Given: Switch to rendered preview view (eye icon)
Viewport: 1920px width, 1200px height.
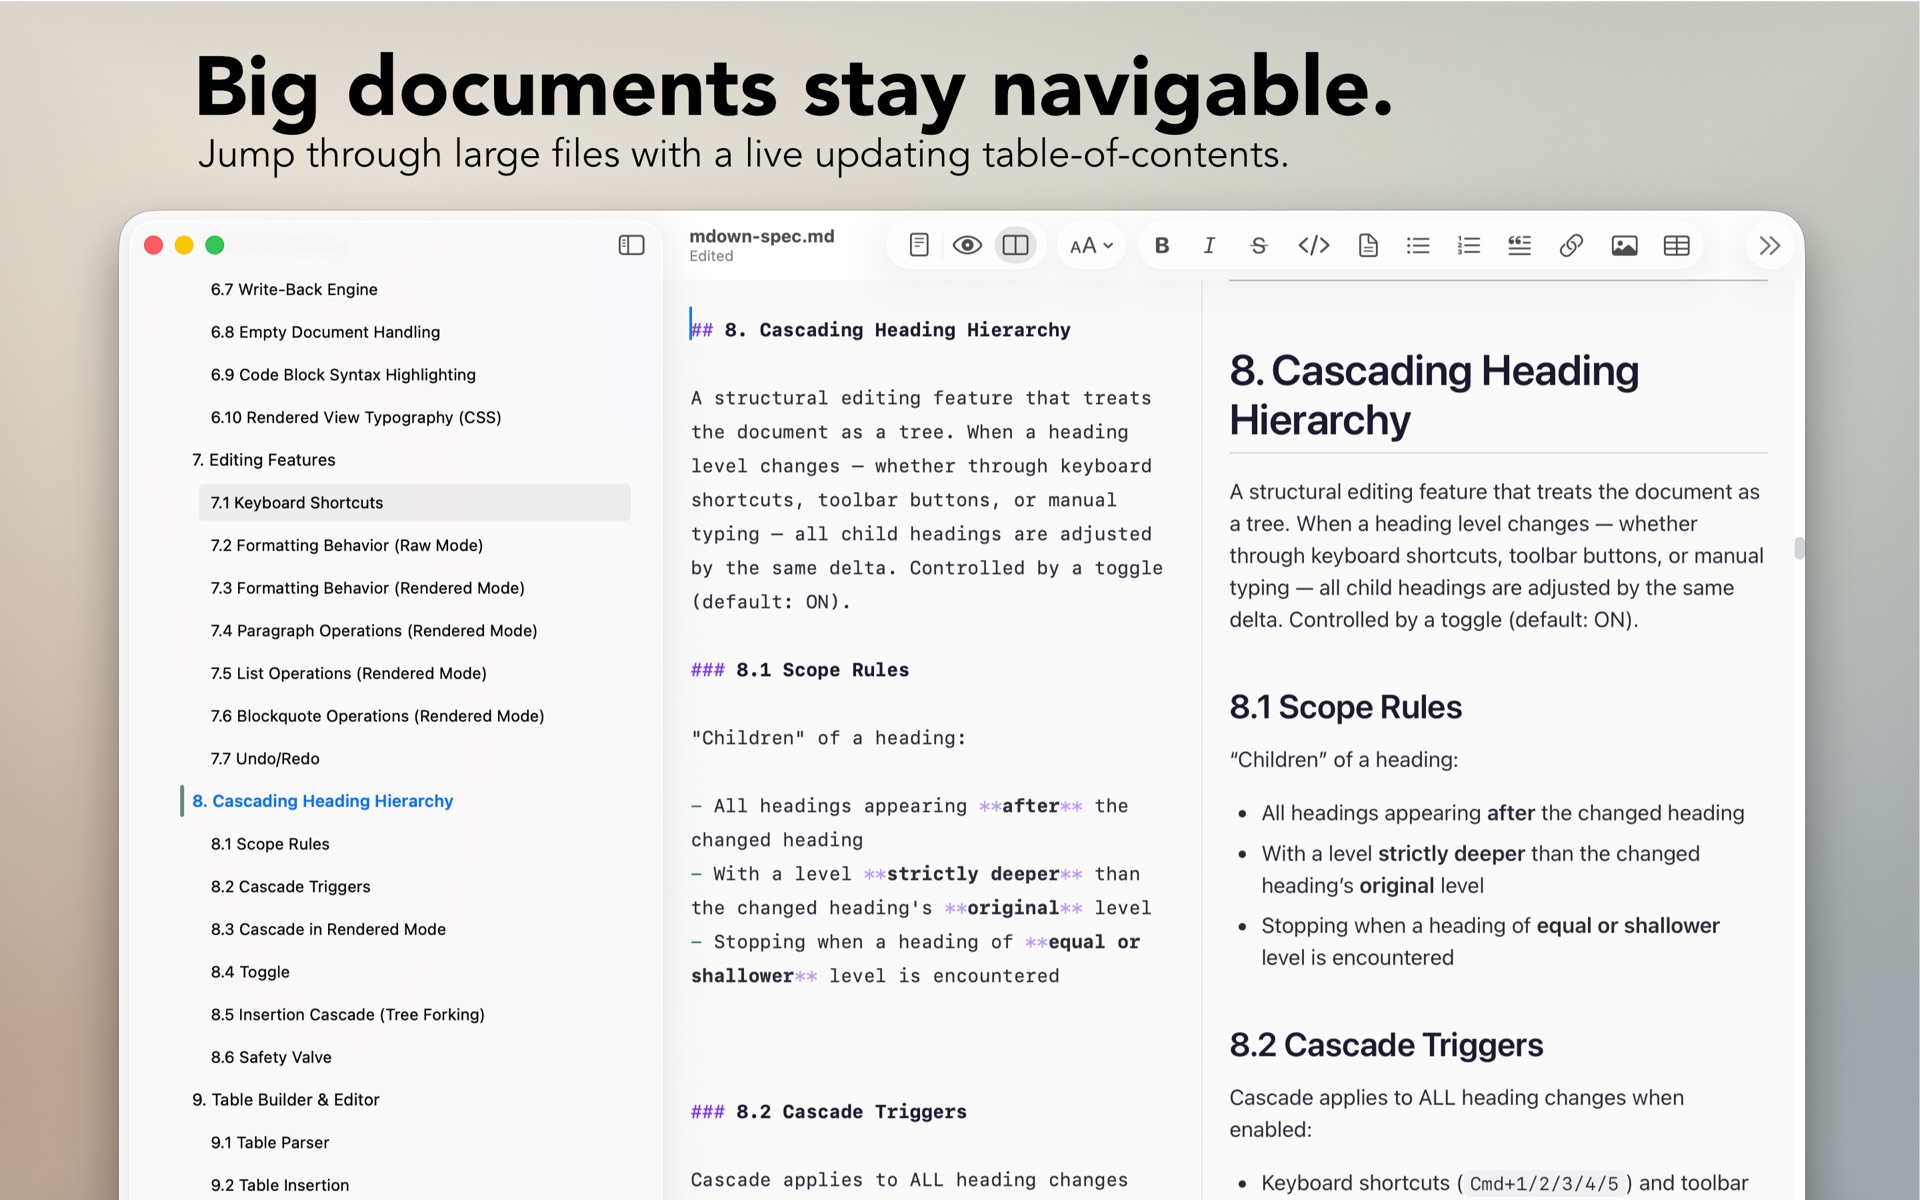Looking at the screenshot, I should (x=967, y=245).
